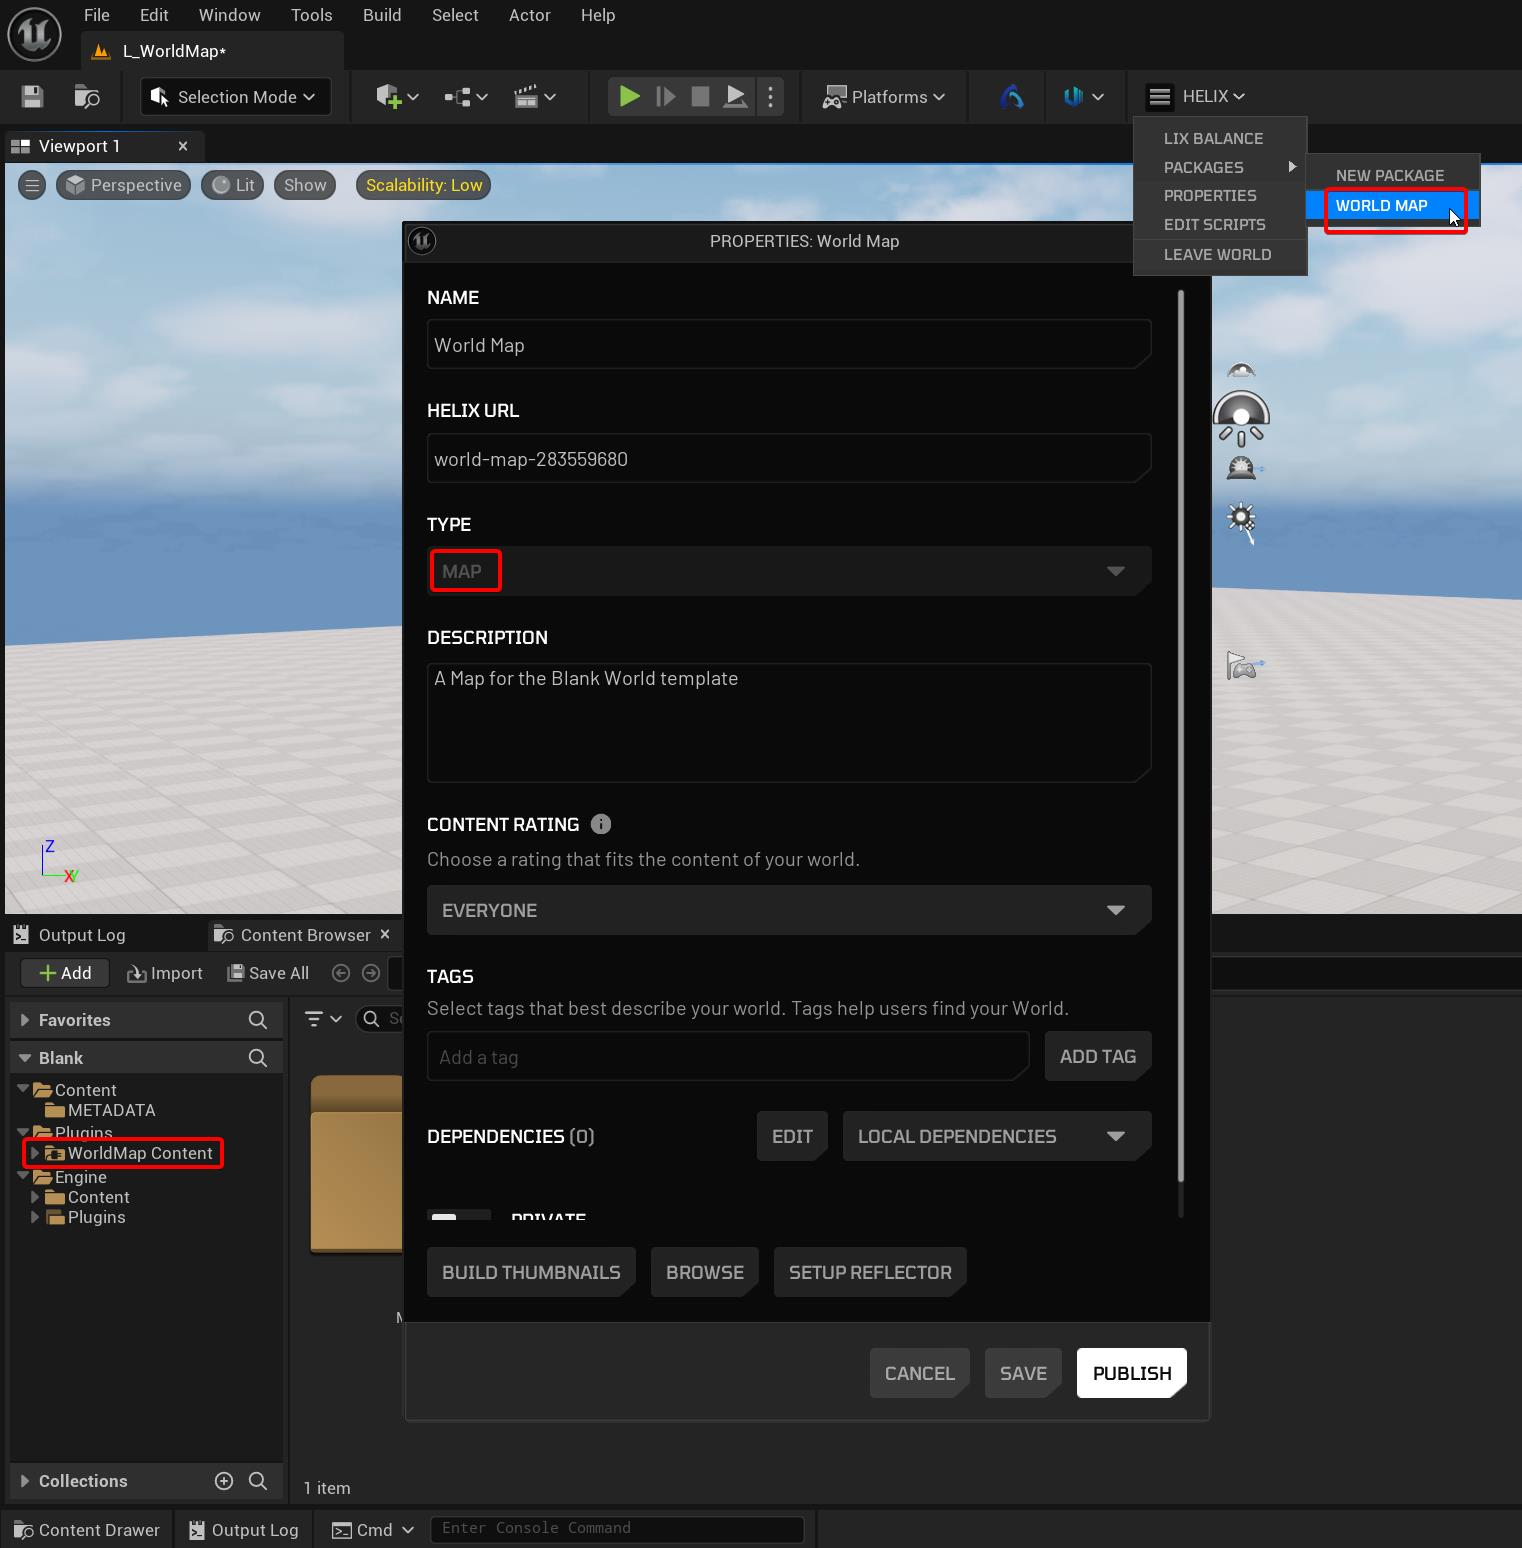The width and height of the screenshot is (1522, 1548).
Task: Click the BUILD THUMBNAILS button
Action: point(531,1272)
